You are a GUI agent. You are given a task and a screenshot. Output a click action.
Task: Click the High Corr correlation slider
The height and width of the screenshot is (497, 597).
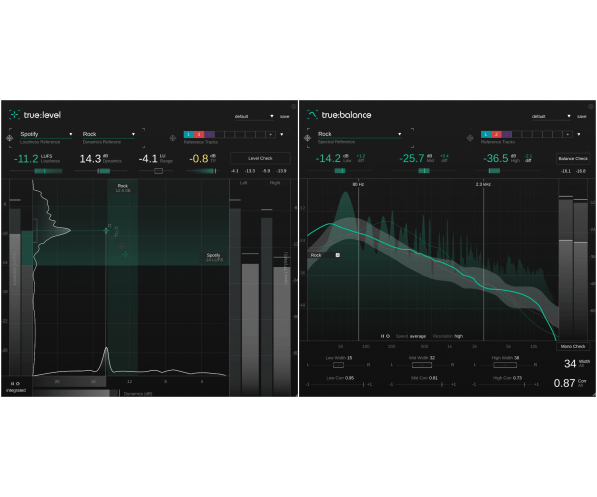click(x=505, y=385)
